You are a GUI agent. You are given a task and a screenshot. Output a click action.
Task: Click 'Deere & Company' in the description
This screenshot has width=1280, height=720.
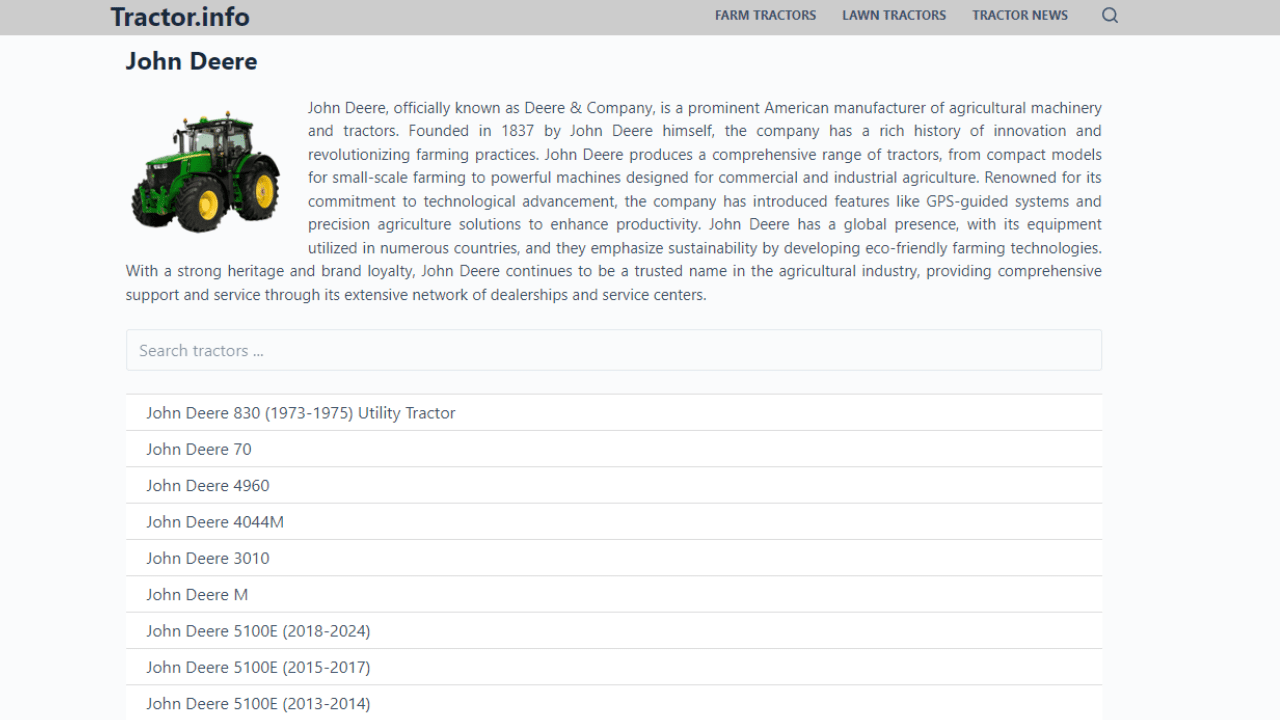point(589,108)
